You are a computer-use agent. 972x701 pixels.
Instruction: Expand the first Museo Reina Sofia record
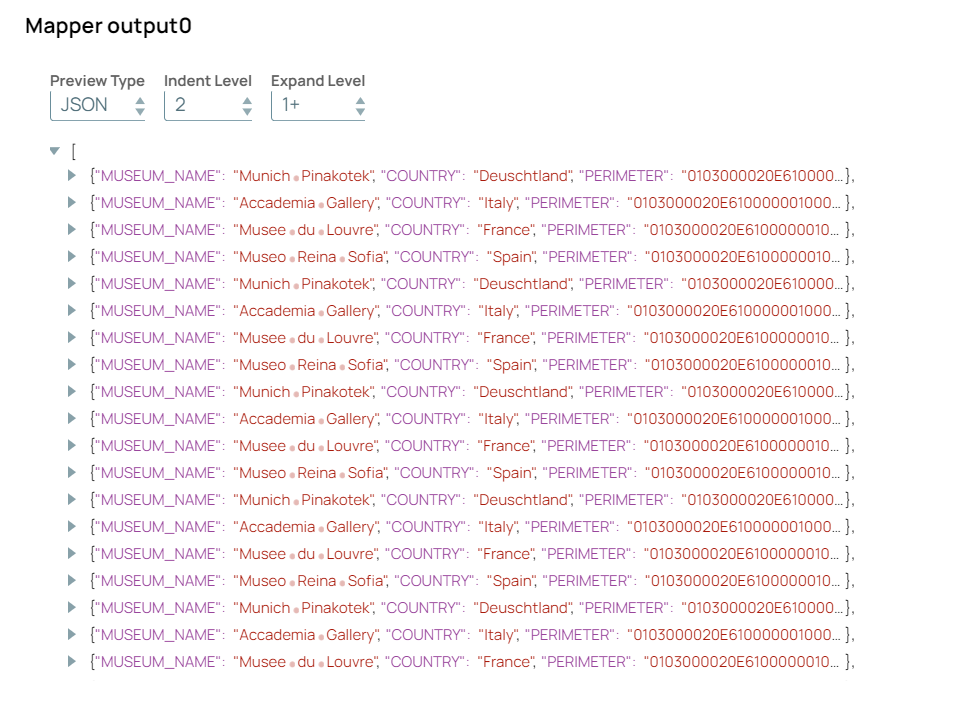point(70,256)
